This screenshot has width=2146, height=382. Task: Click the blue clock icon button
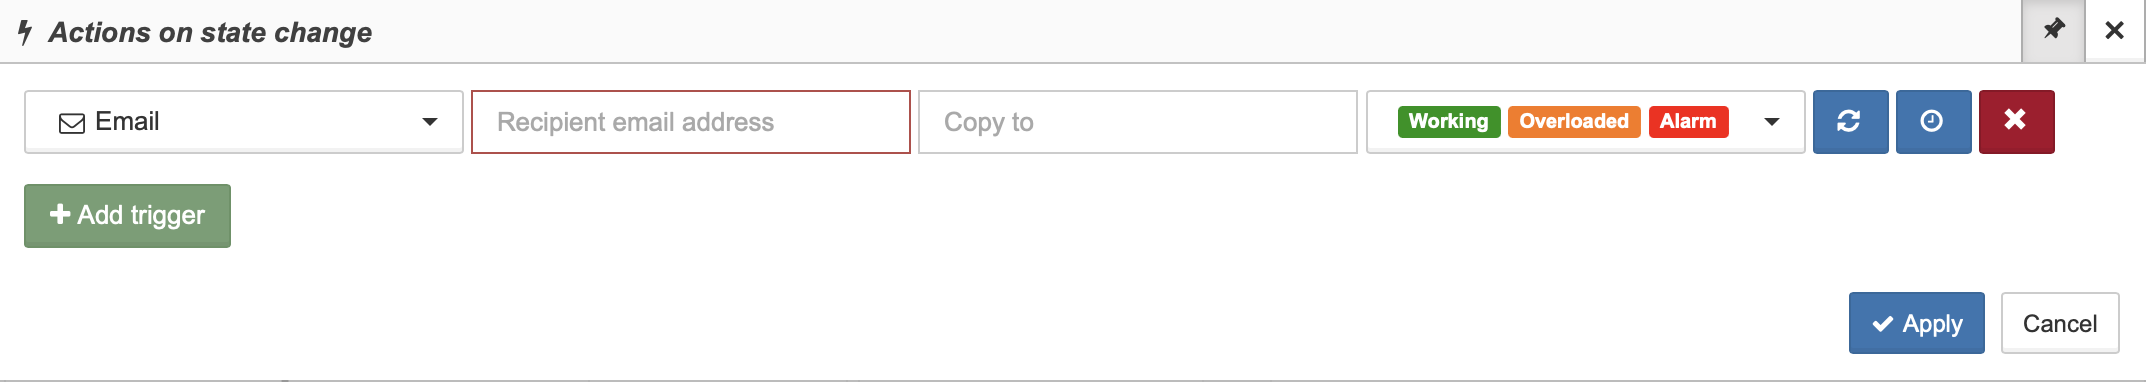pyautogui.click(x=1933, y=122)
